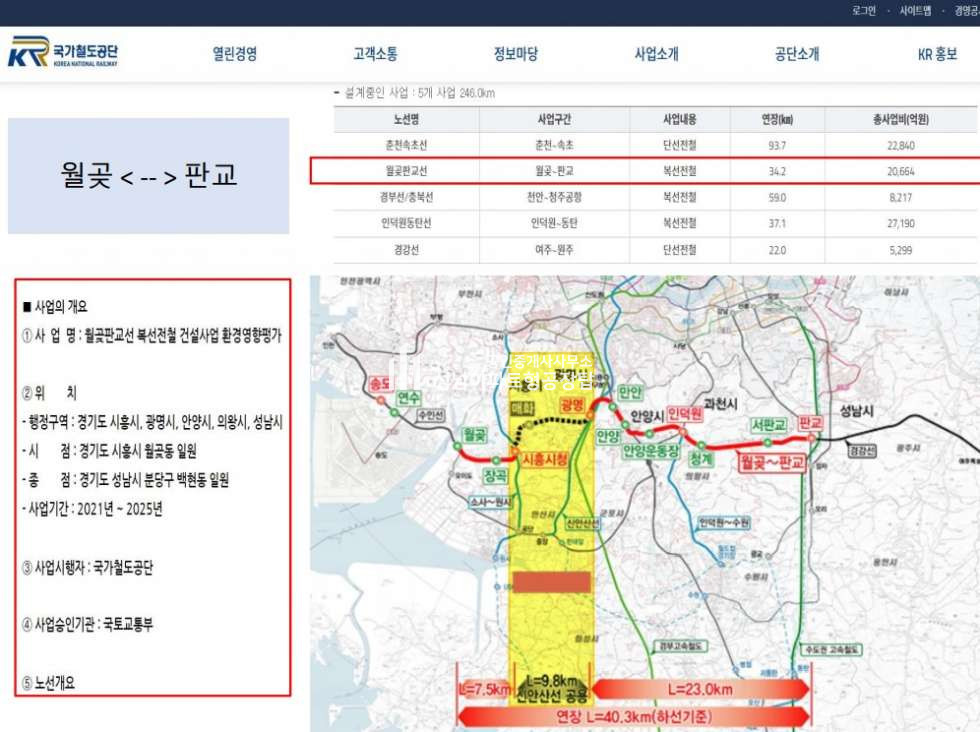Open the 사업소개 menu
980x732 pixels.
tap(656, 54)
